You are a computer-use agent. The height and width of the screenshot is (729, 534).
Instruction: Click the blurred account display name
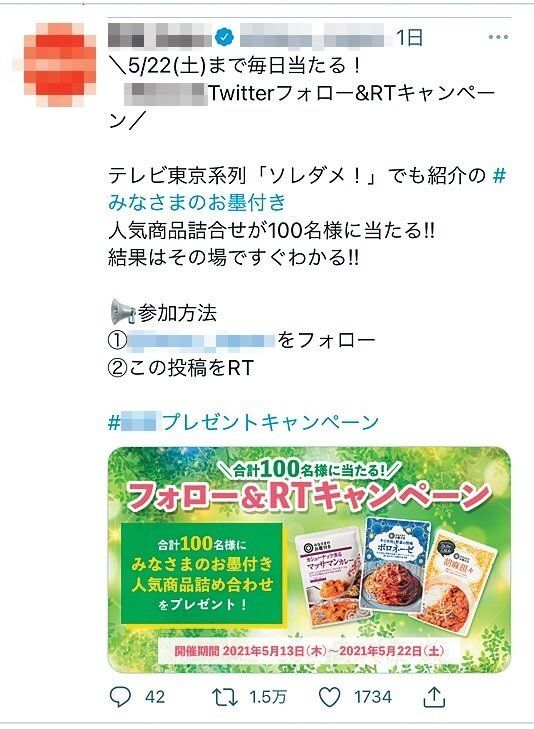click(159, 36)
